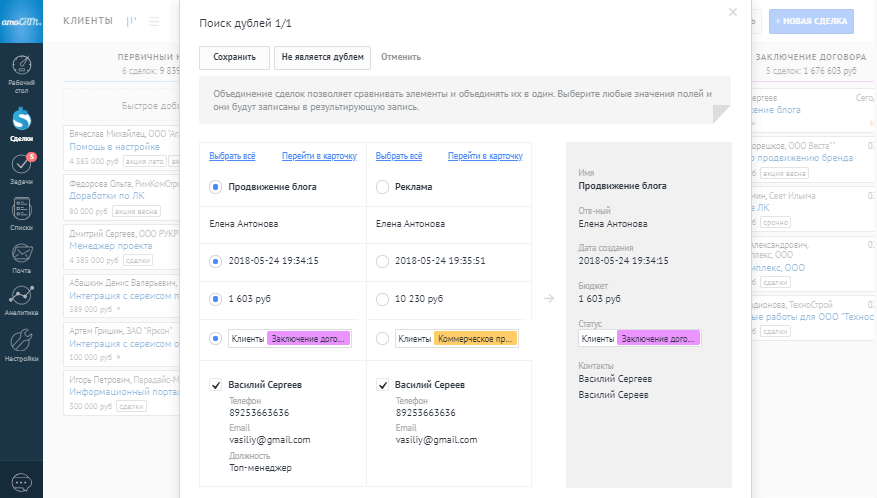This screenshot has width=877, height=498.
Task: Open Настройки settings icon
Action: point(21,342)
